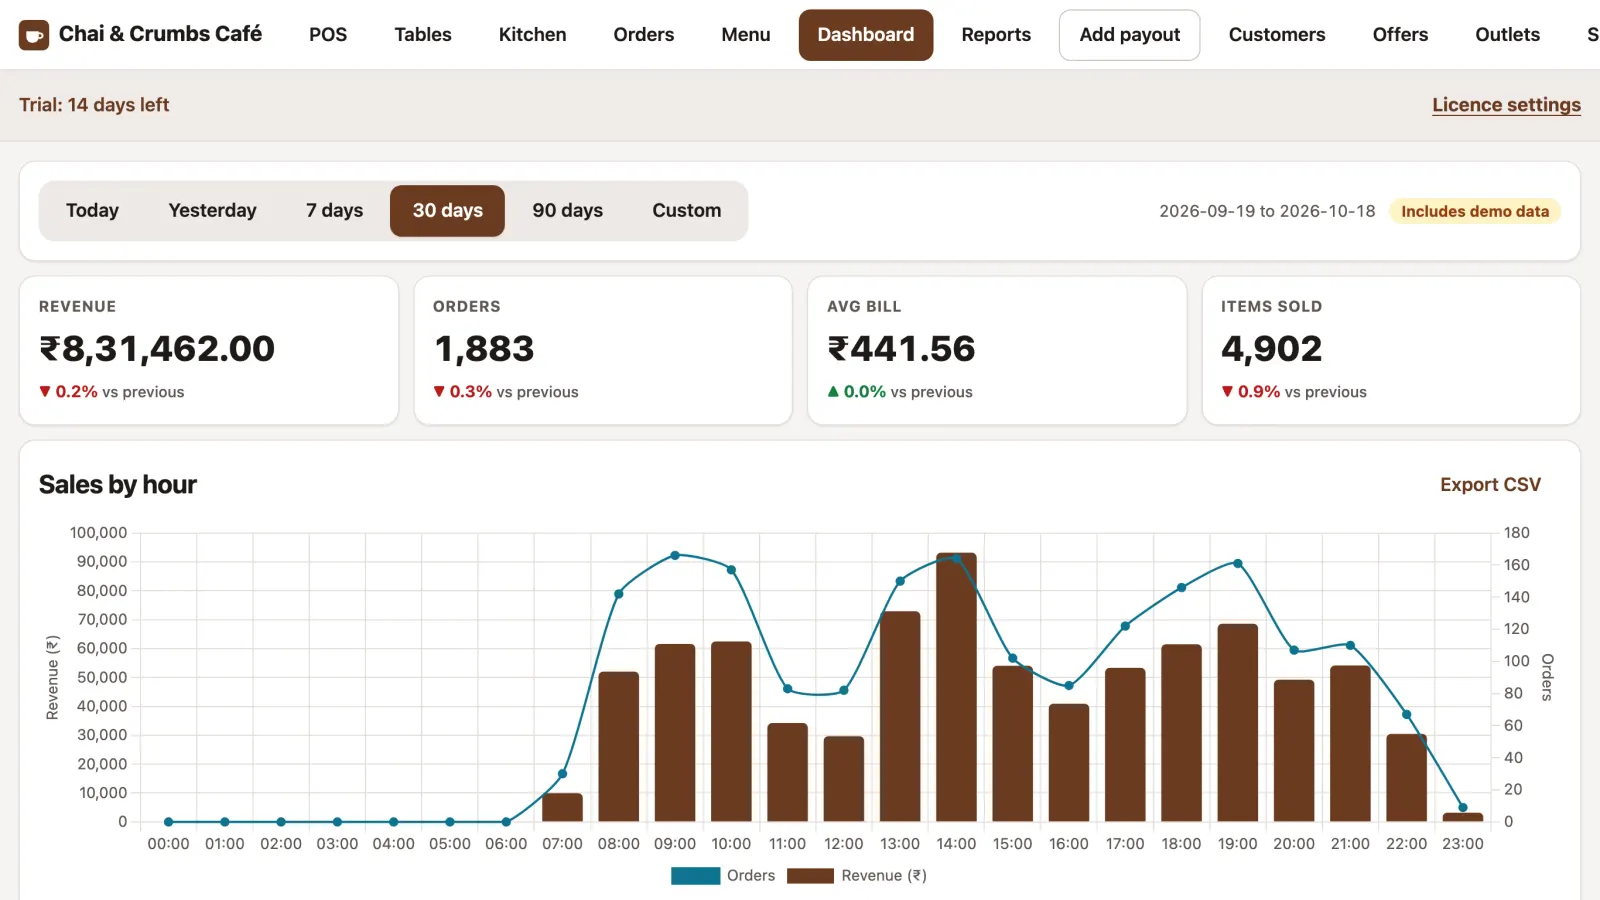This screenshot has height=900, width=1600.
Task: Toggle Revenue (₹) series in chart legend
Action: click(857, 876)
